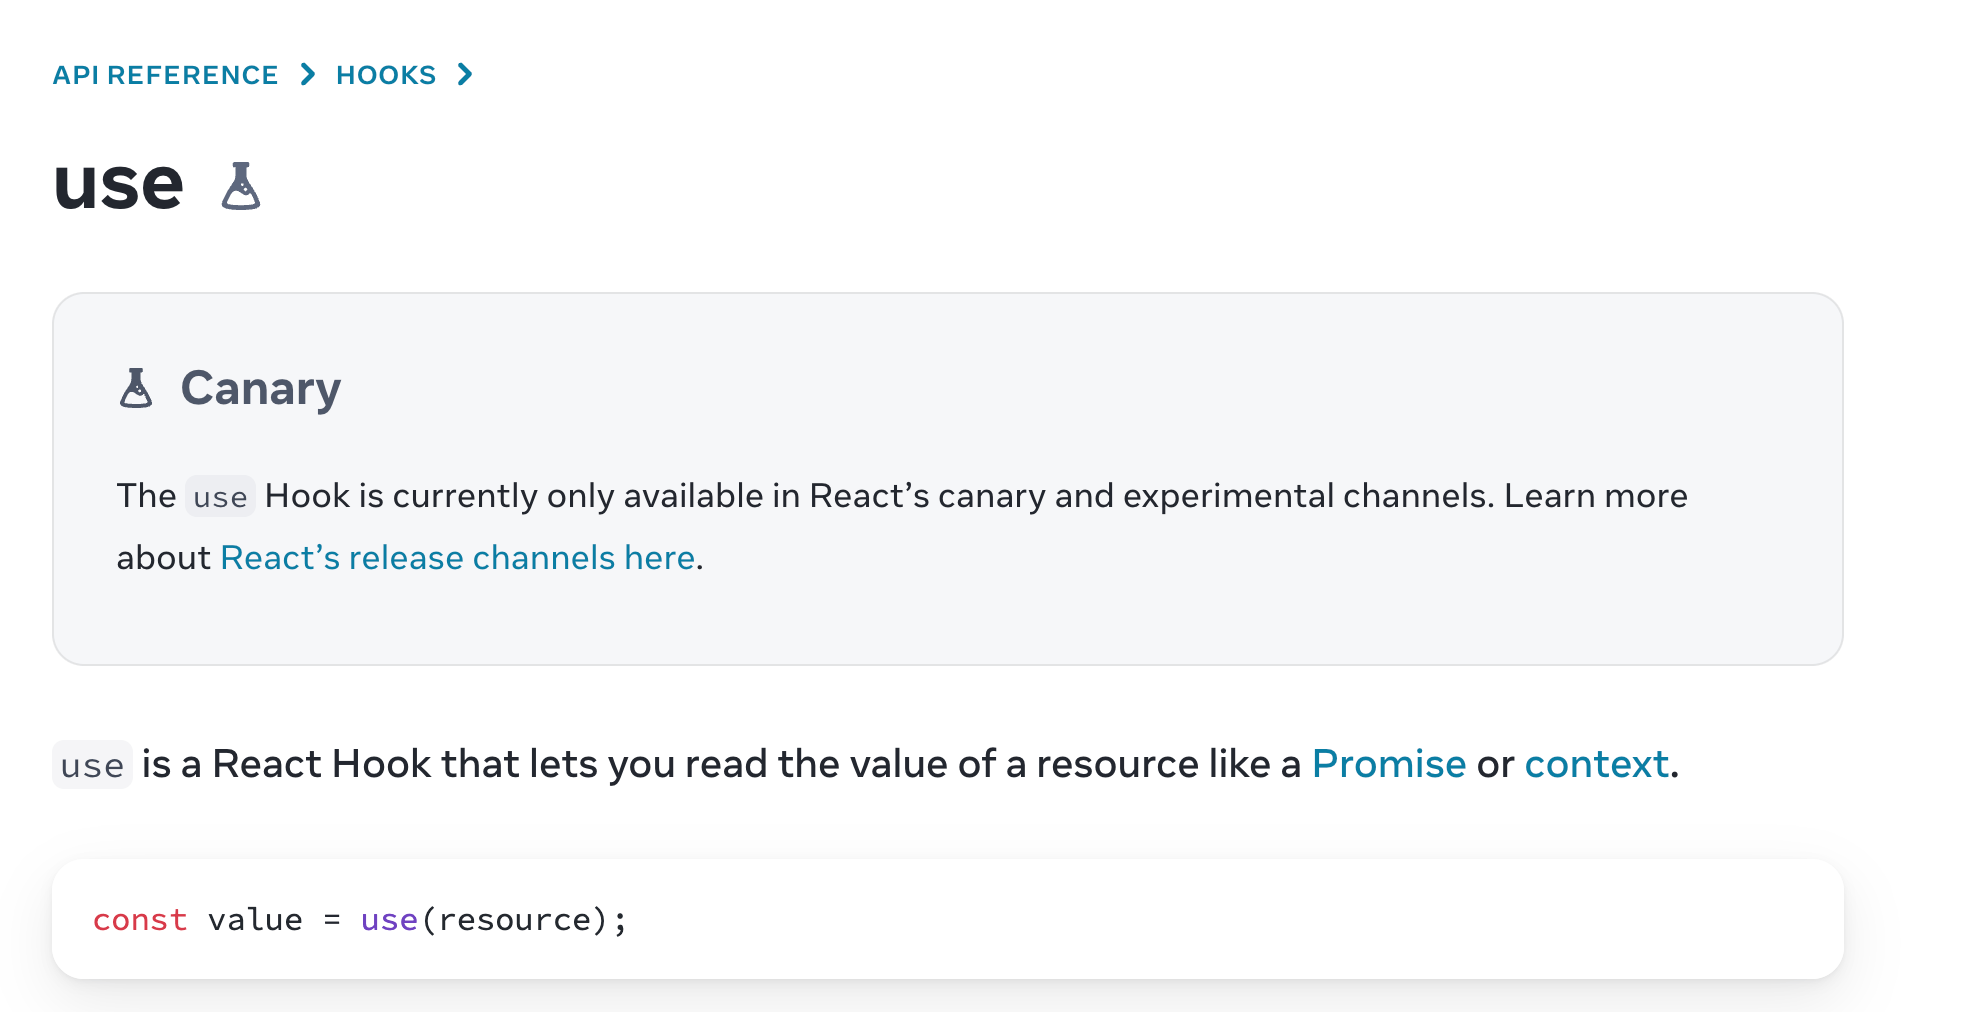This screenshot has width=1980, height=1012.
Task: Click the purple use call in code snippet
Action: coord(389,920)
